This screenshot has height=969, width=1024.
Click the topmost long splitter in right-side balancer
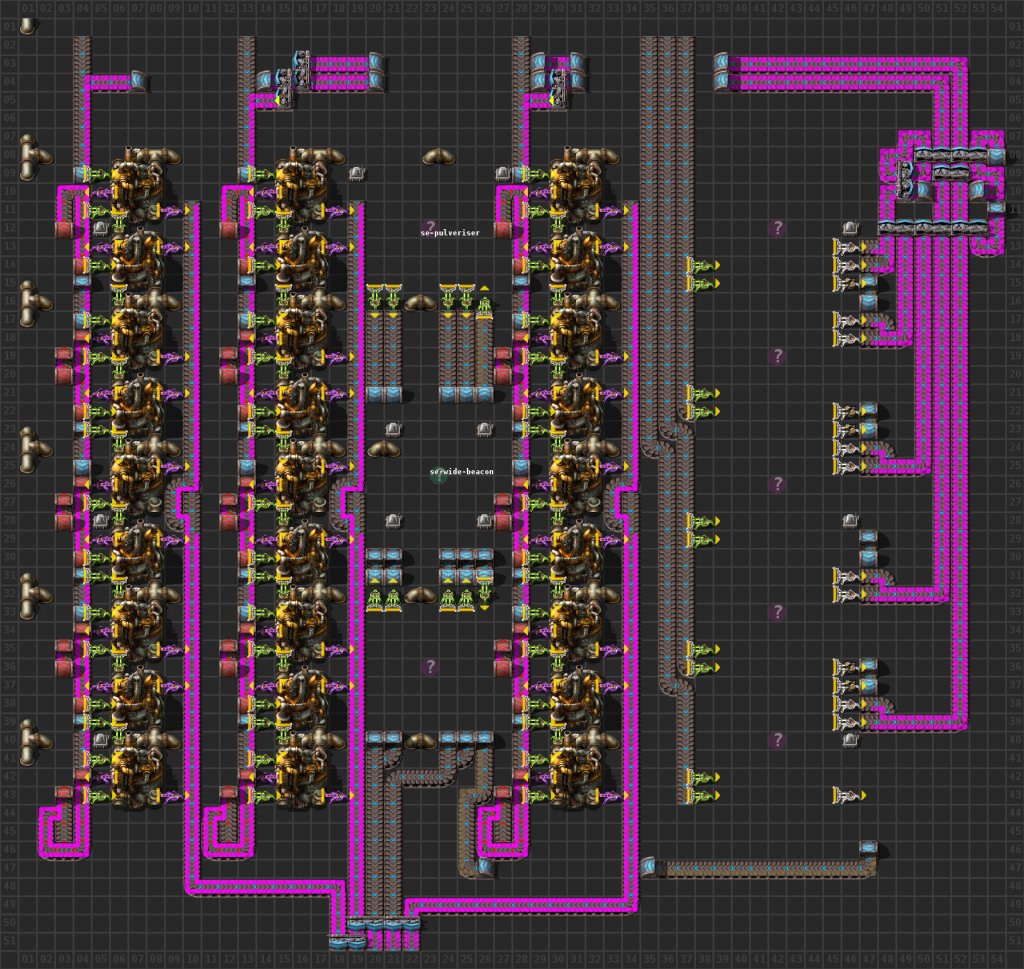click(x=950, y=155)
